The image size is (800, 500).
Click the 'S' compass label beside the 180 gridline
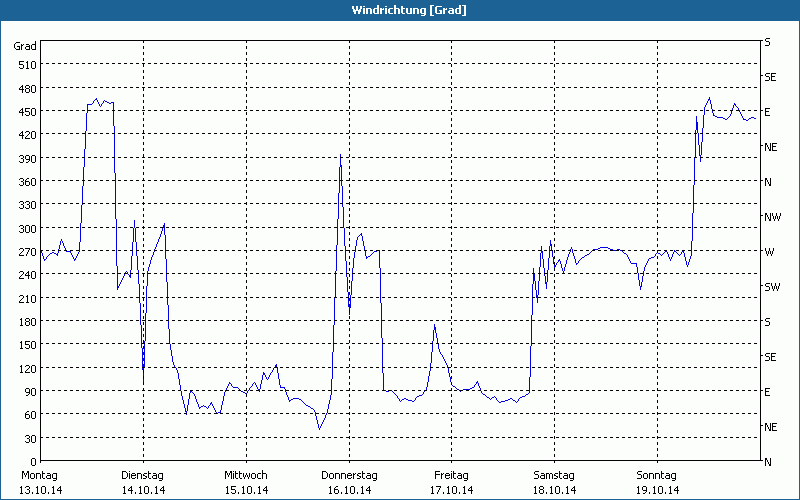point(767,322)
